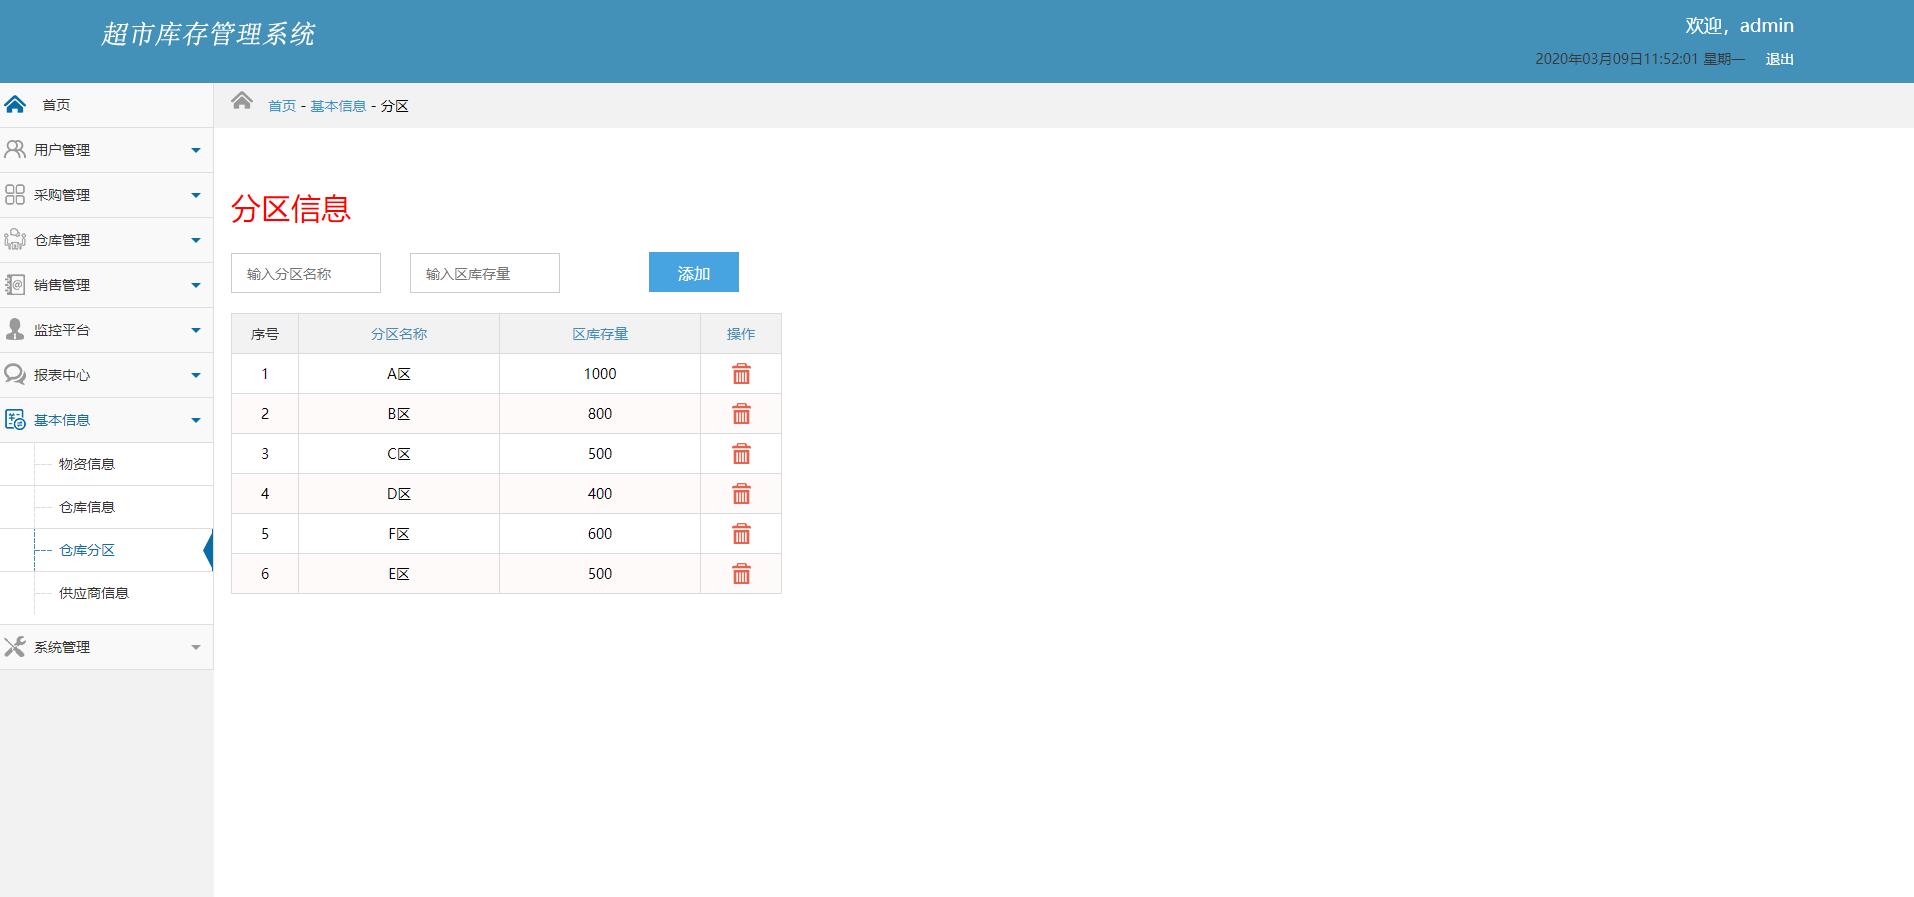Click the 用户管理 user icon

click(15, 150)
